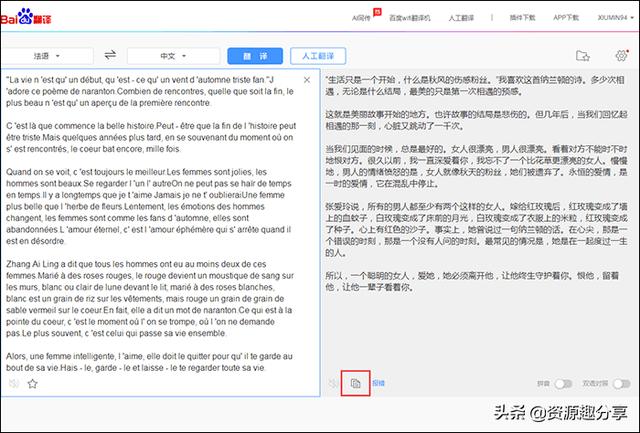This screenshot has height=433, width=640.
Task: Copy the translated Chinese text
Action: (356, 383)
